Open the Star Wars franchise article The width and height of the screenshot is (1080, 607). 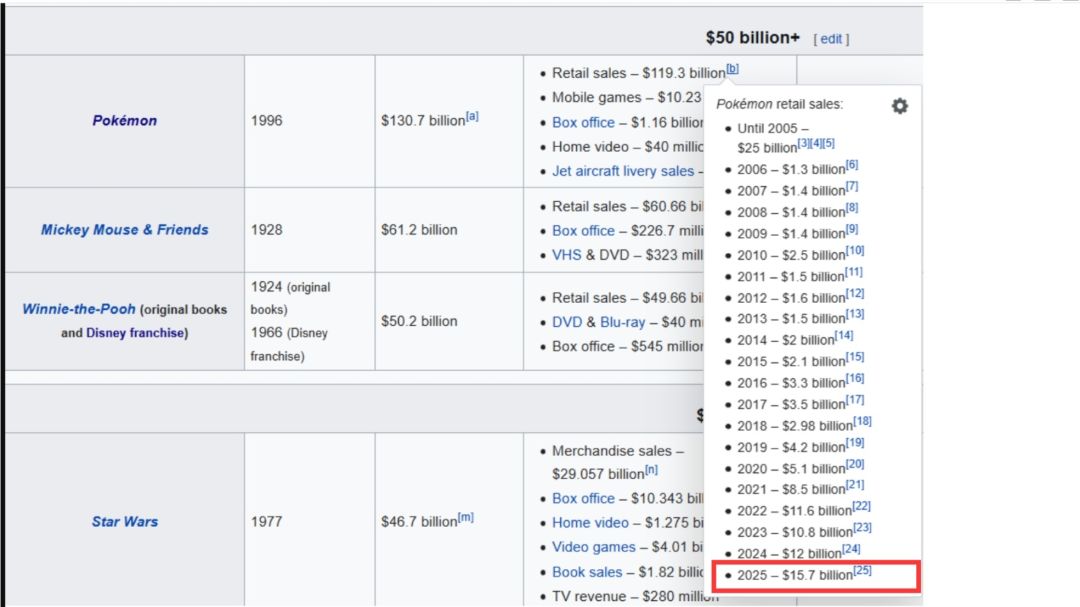pos(125,522)
